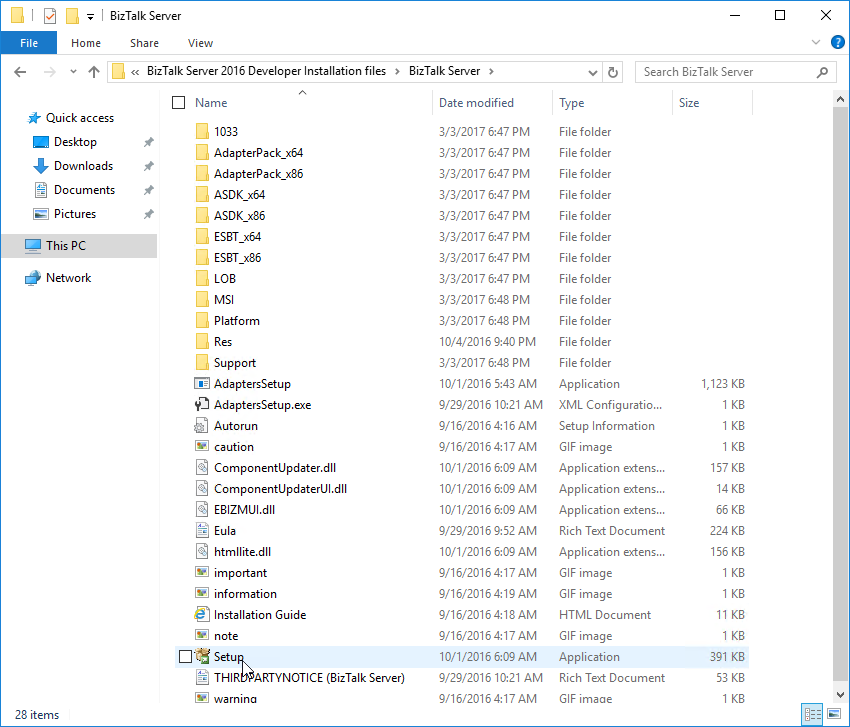Tick the Setup row checkbox
Viewport: 850px width, 727px height.
click(185, 657)
